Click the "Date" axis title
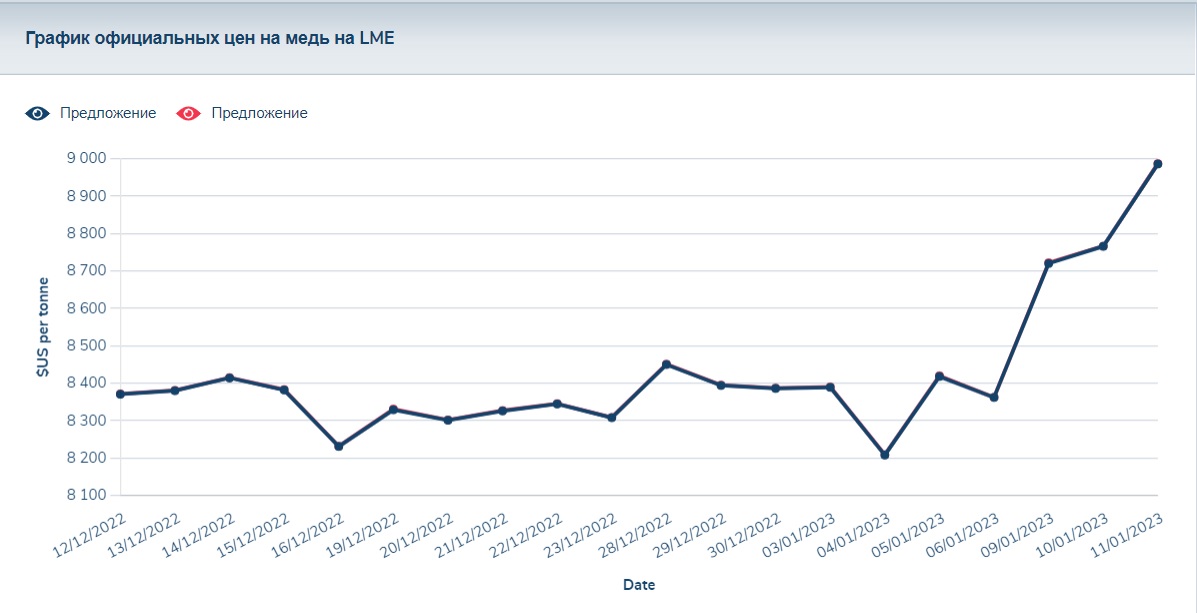 (639, 586)
